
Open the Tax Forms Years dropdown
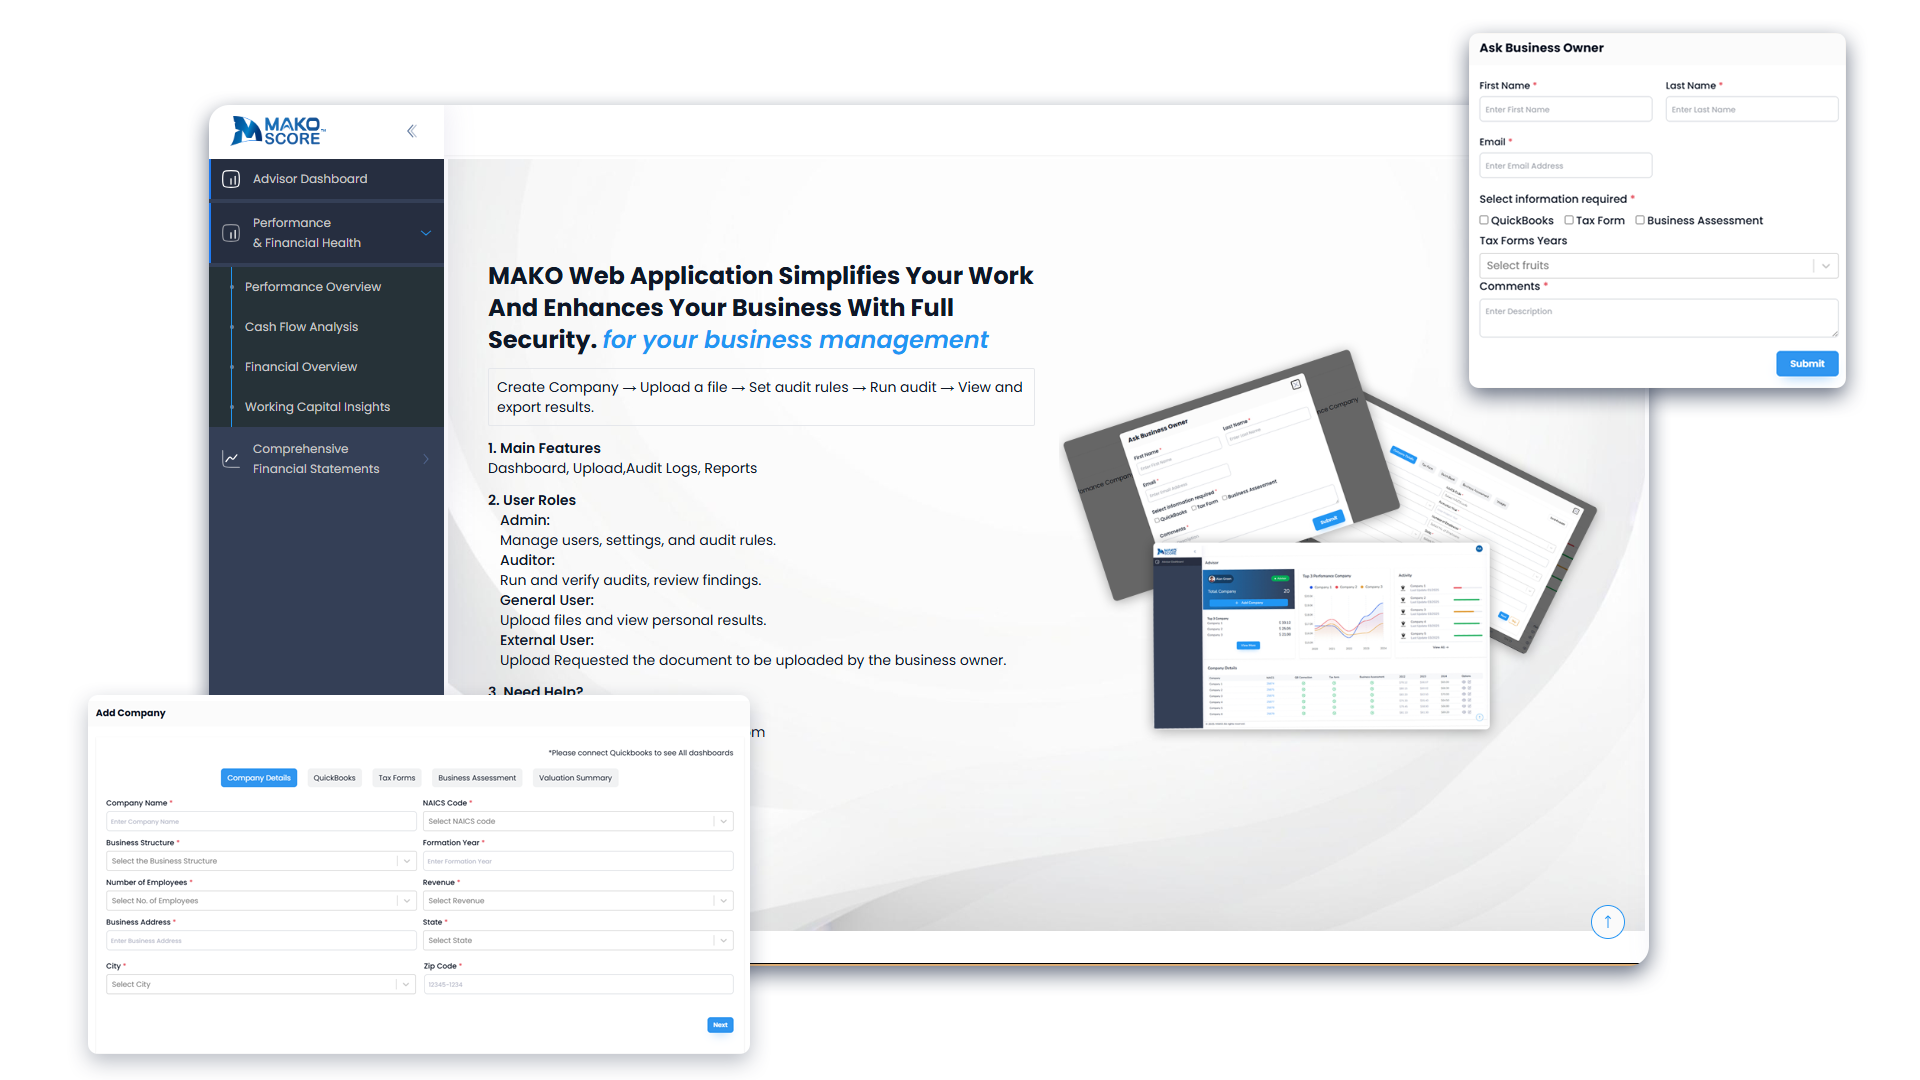click(1658, 265)
